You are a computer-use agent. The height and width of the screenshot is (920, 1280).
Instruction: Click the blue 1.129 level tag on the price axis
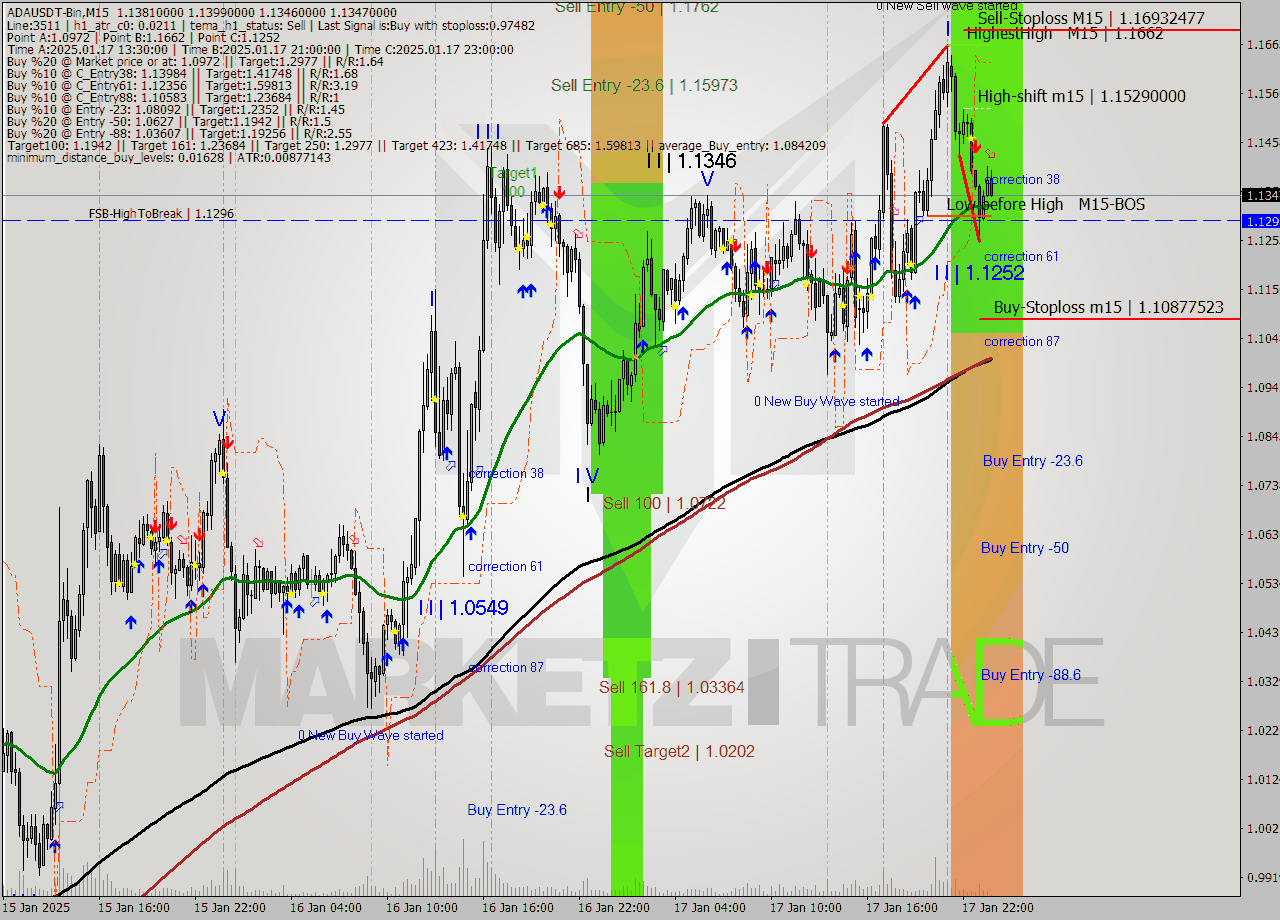1259,221
